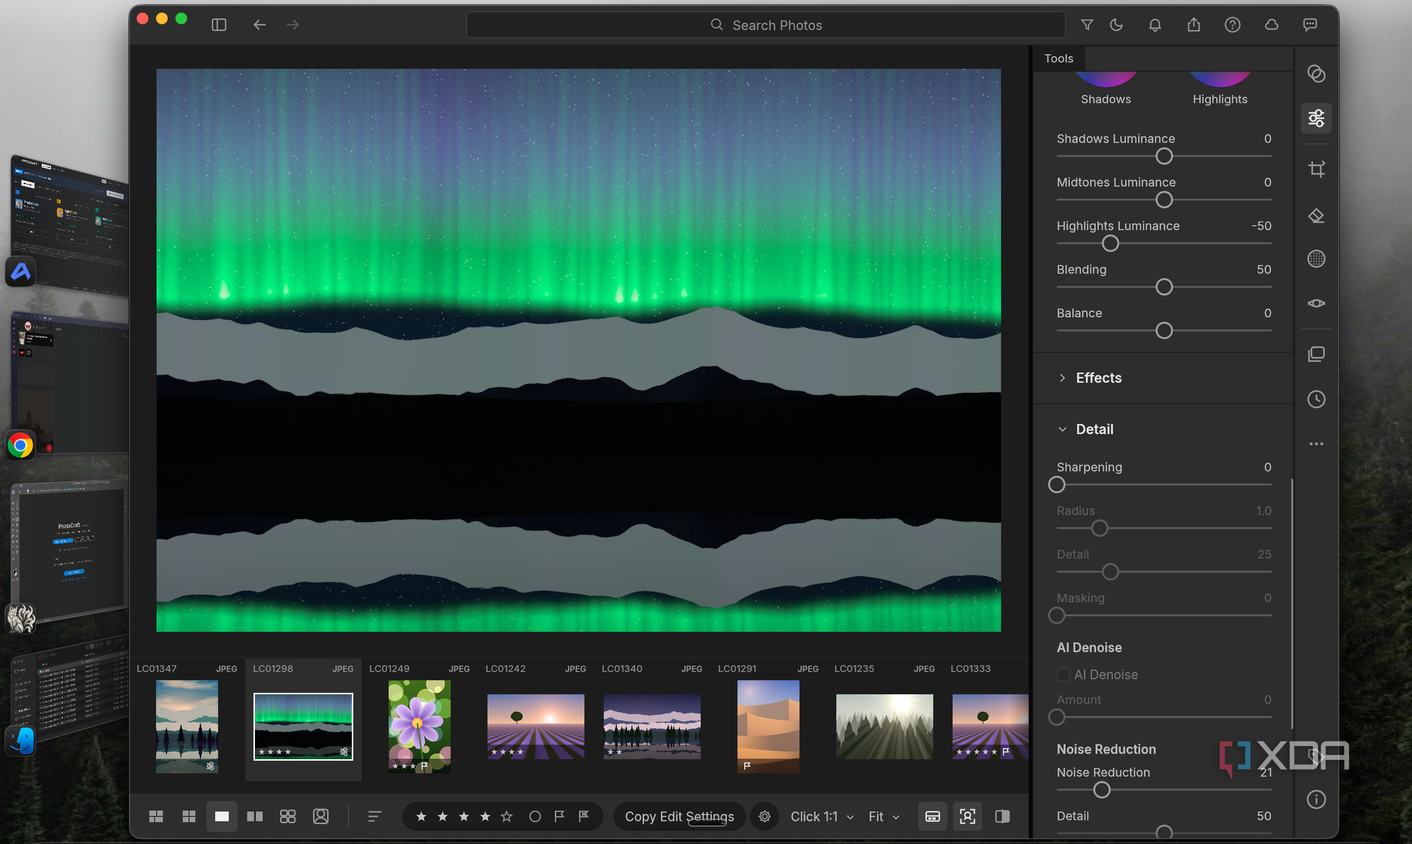Select thumbnail LC01347 in filmstrip
This screenshot has width=1412, height=844.
point(187,727)
